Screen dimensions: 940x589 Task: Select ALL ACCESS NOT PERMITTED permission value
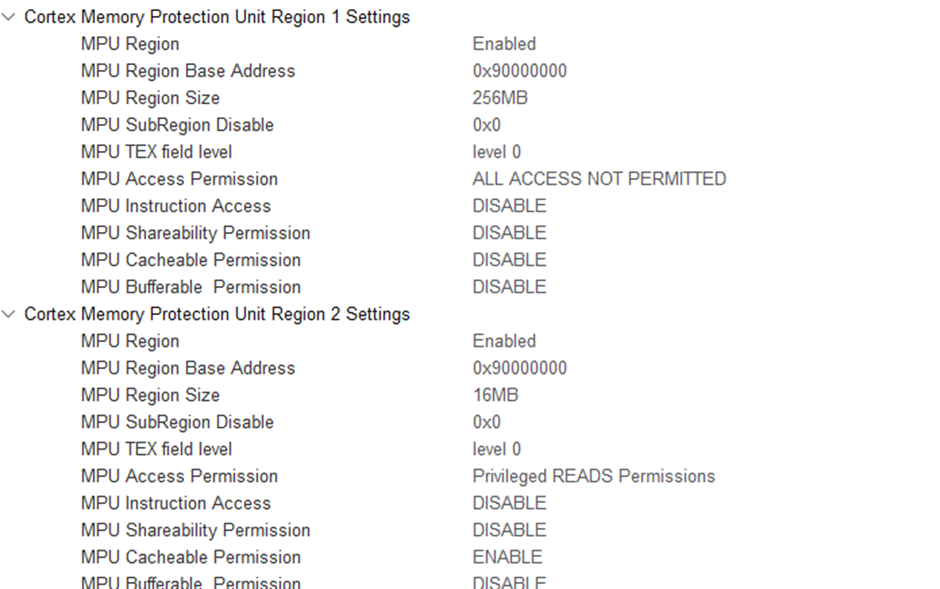(x=599, y=179)
